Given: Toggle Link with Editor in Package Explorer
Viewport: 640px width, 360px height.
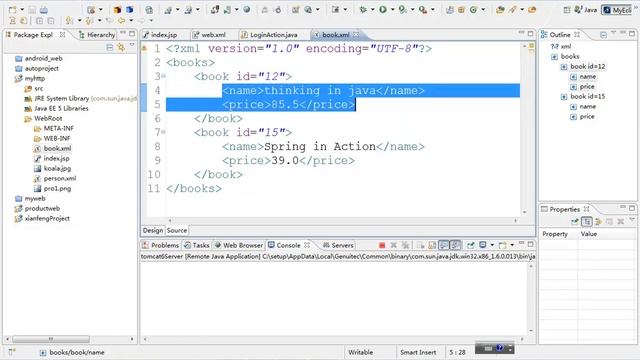Looking at the screenshot, I should (121, 48).
